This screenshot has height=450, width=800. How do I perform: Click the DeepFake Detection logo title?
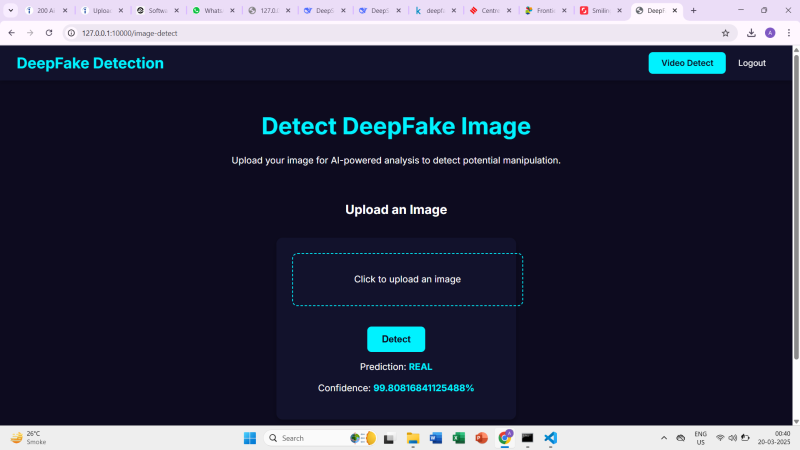pos(90,63)
